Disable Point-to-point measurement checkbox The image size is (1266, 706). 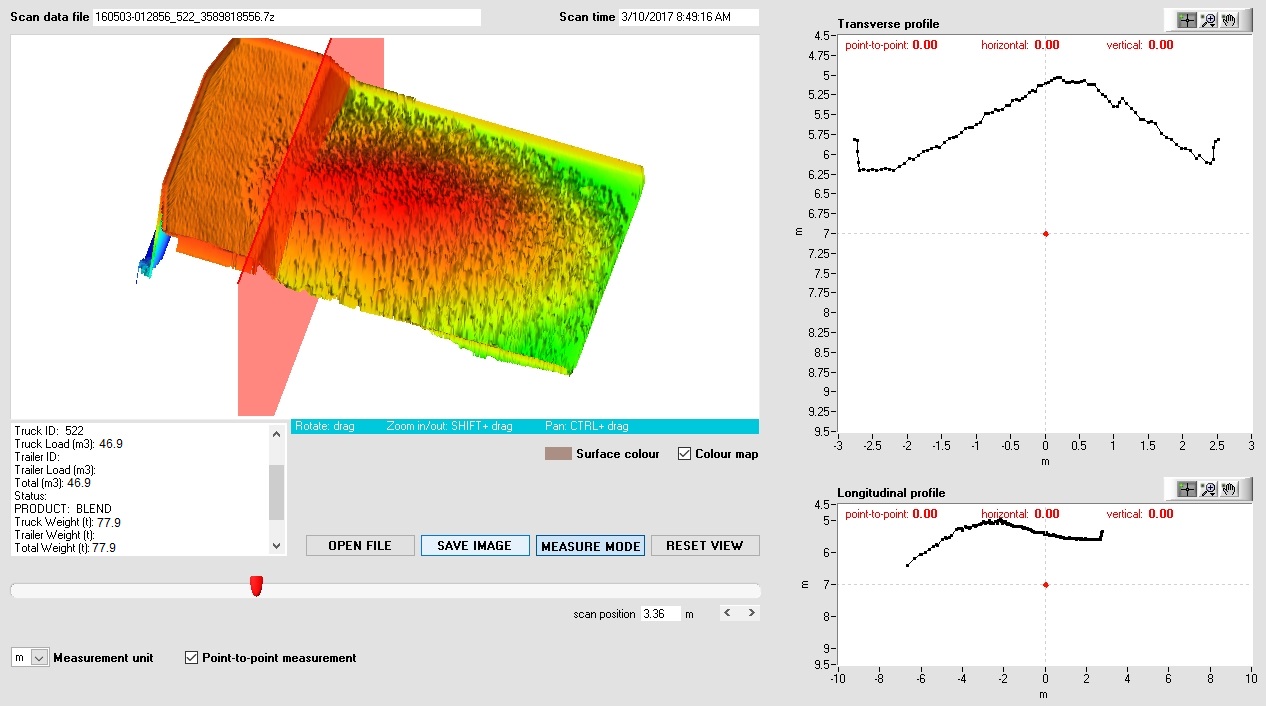click(192, 658)
